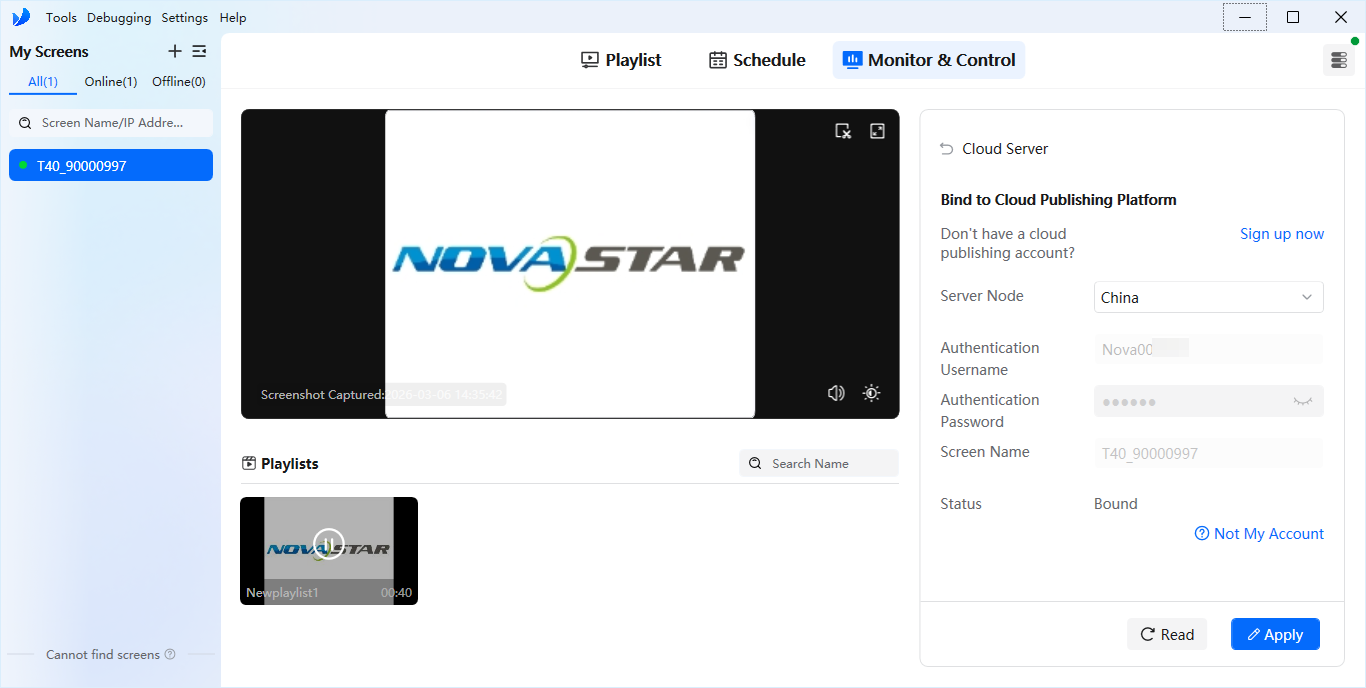Show All(1) screens filter
The width and height of the screenshot is (1366, 688).
tap(43, 82)
